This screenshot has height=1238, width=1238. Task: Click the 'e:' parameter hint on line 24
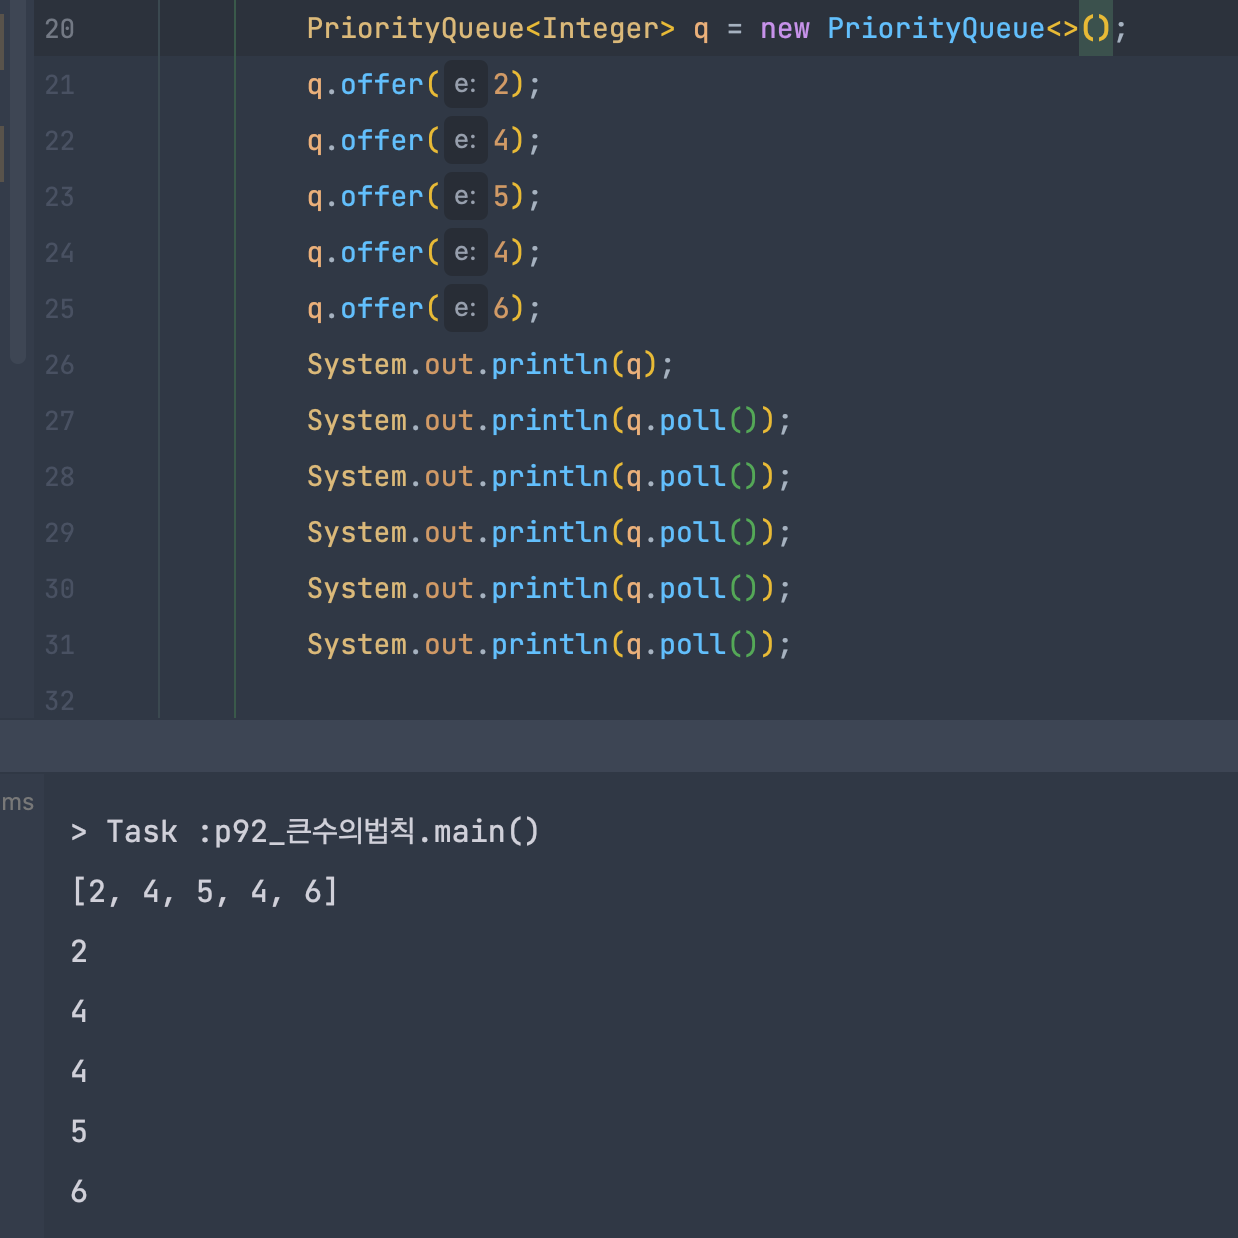pyautogui.click(x=465, y=253)
